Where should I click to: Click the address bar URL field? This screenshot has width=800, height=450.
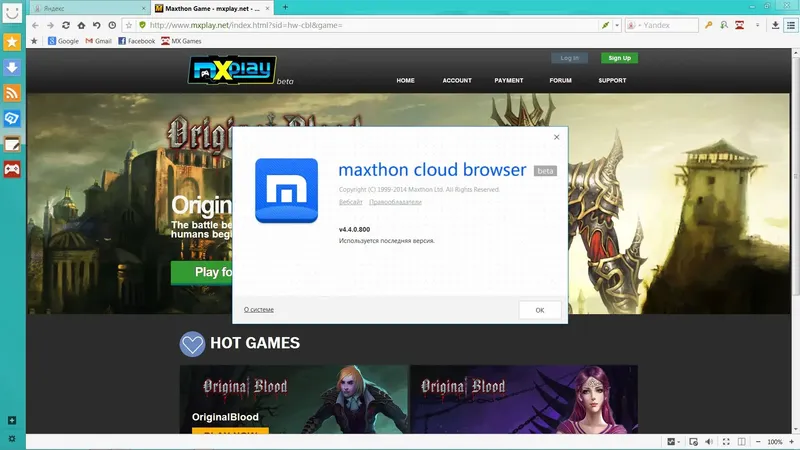pos(372,25)
